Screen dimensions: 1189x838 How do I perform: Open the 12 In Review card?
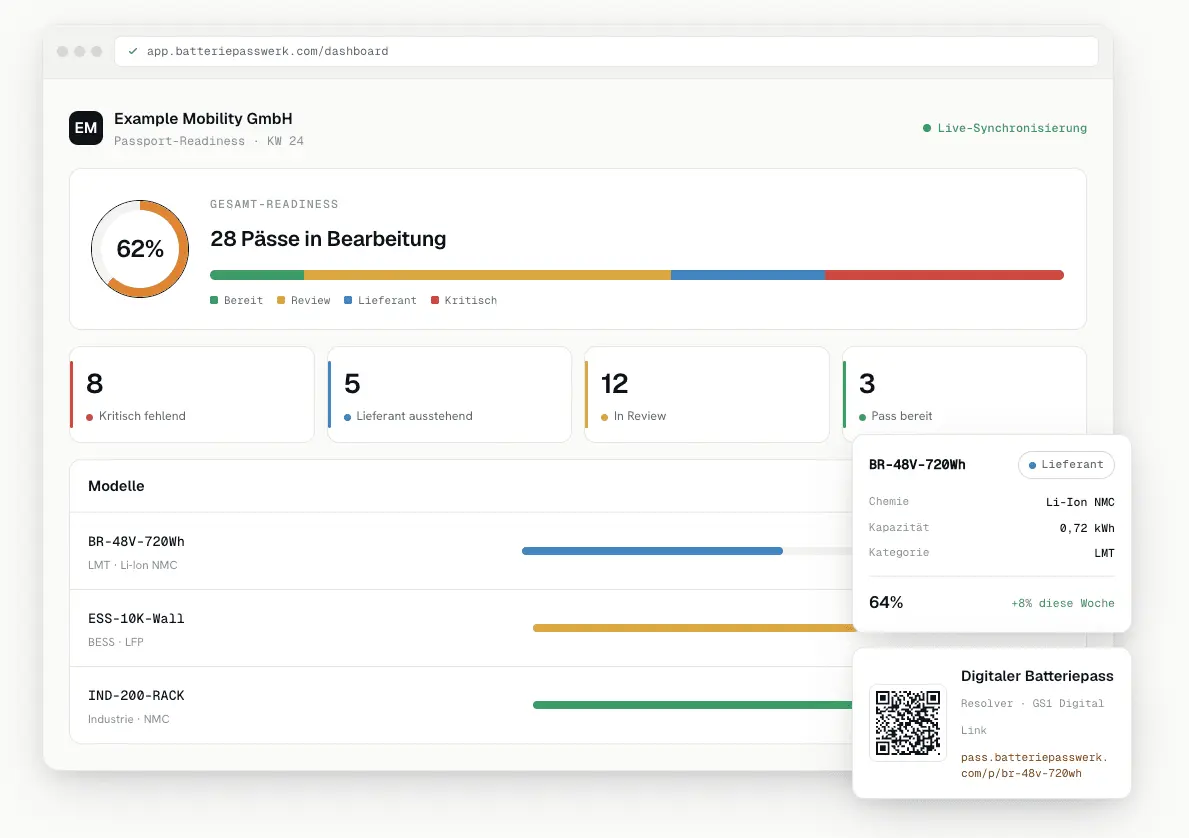707,394
